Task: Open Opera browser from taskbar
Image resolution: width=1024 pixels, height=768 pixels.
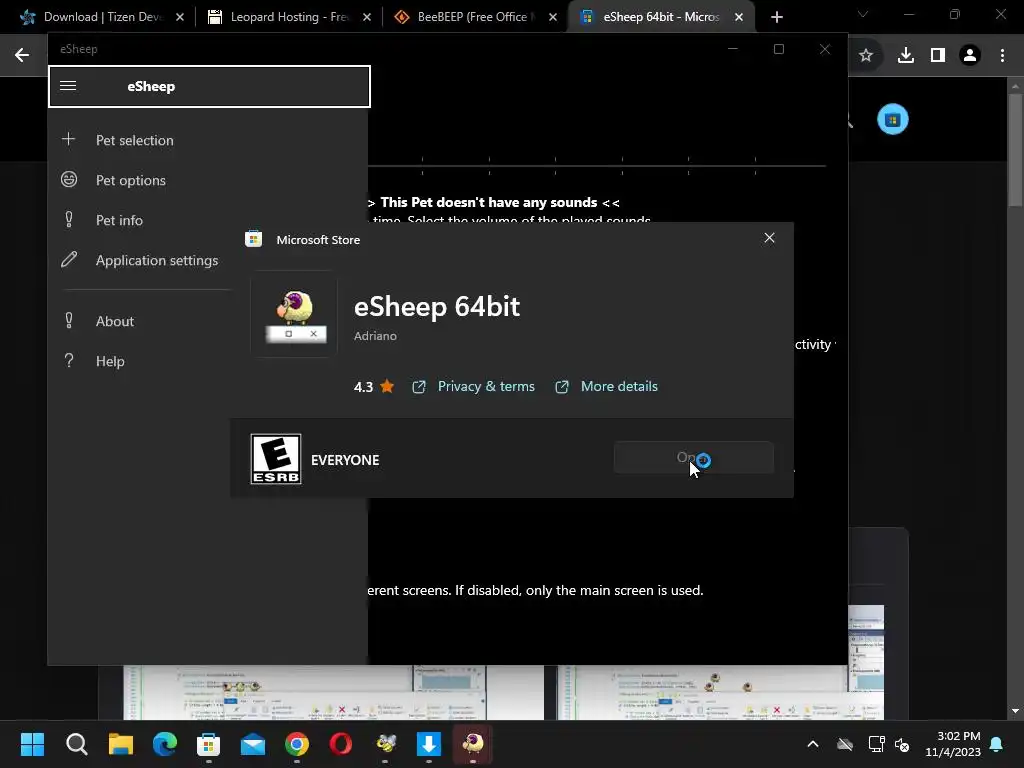Action: (341, 744)
